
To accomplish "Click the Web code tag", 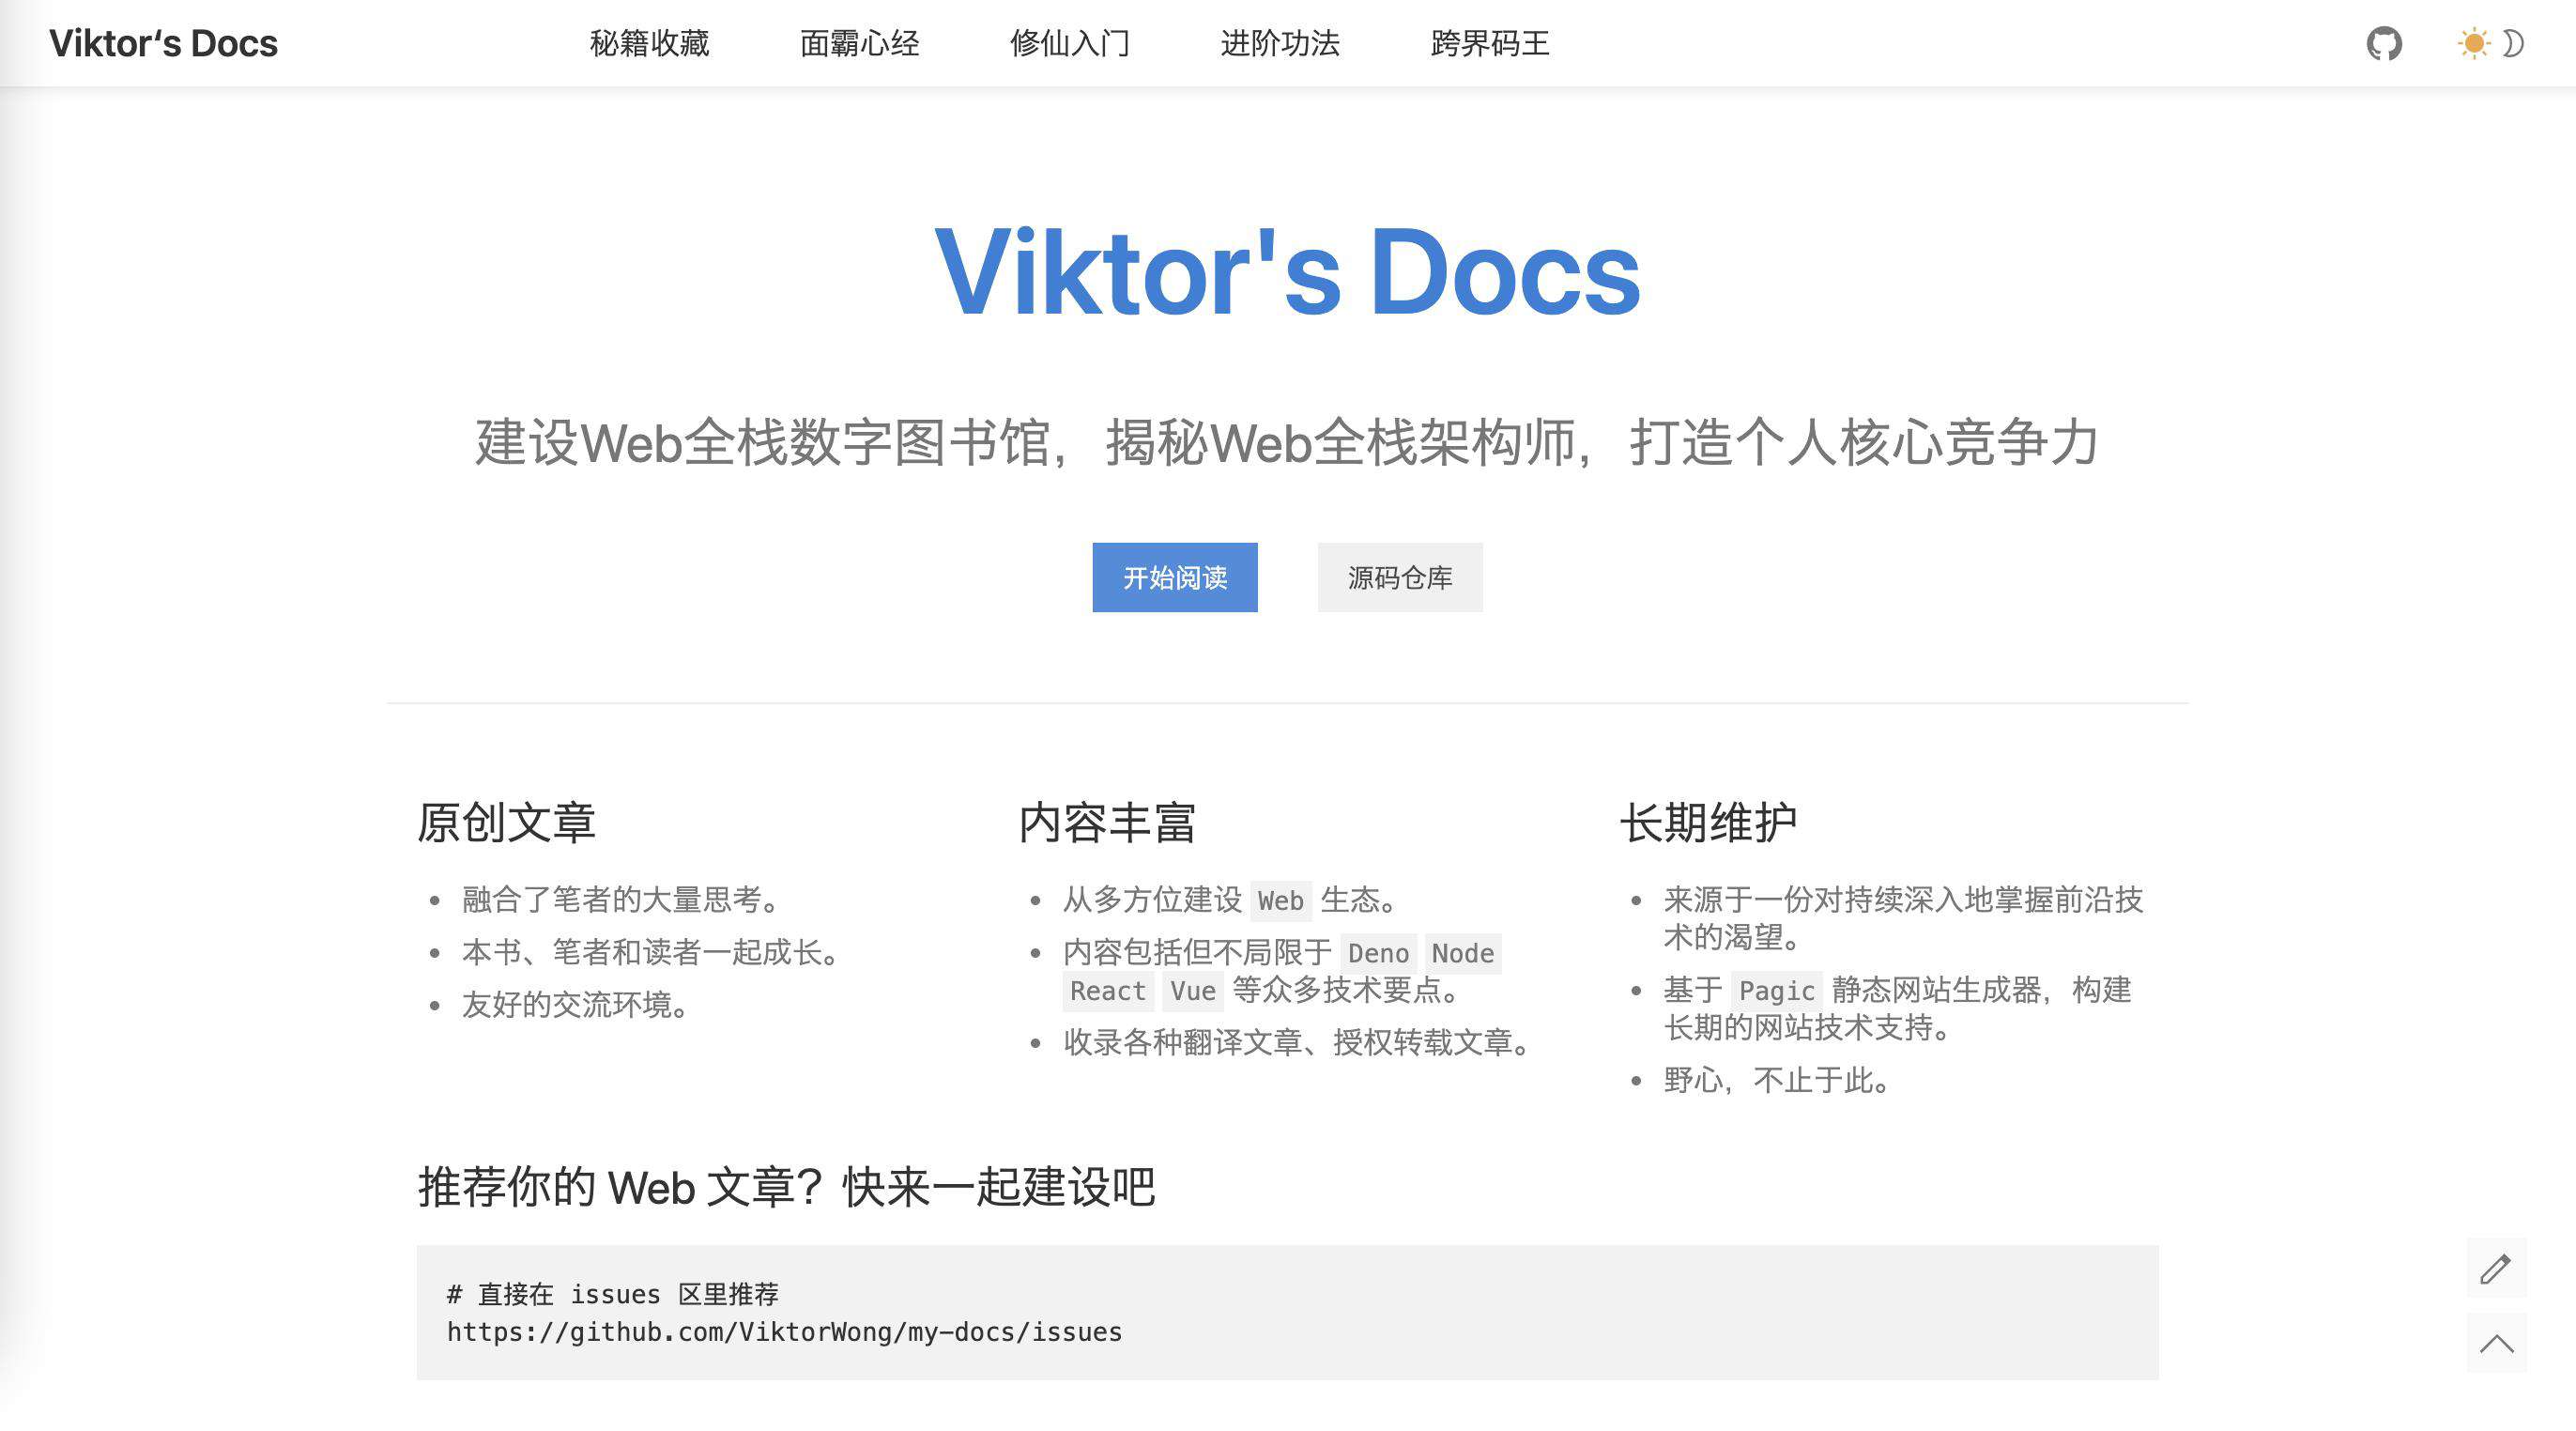I will 1281,900.
